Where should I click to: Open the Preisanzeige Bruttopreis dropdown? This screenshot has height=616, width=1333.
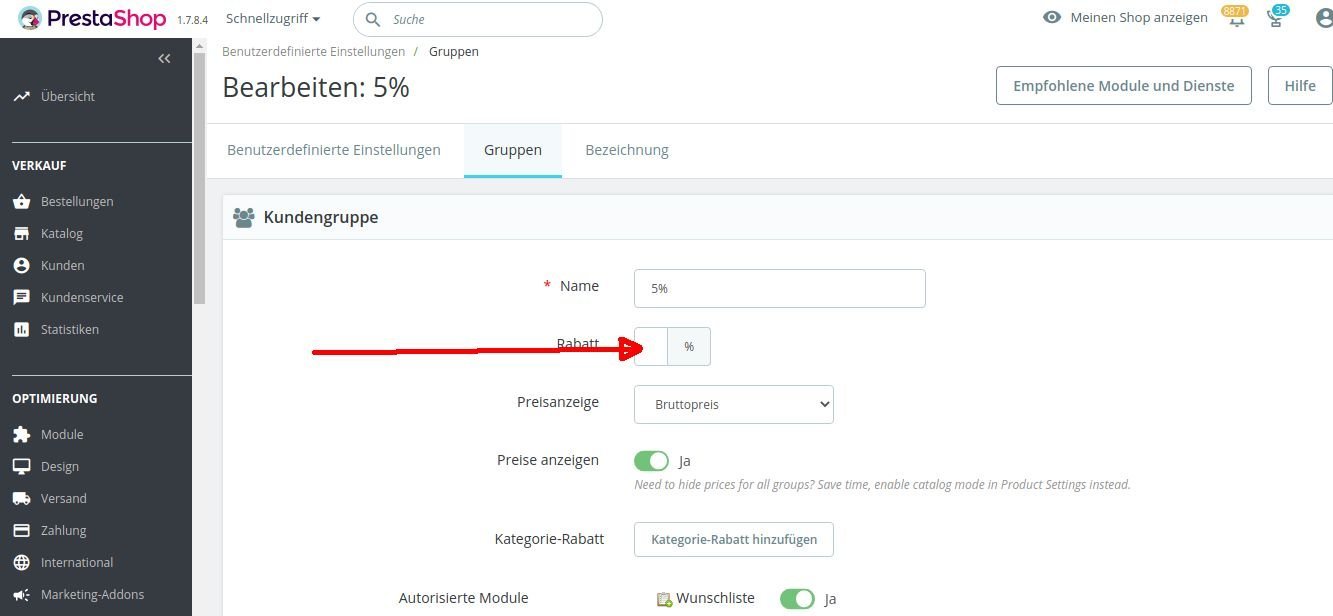tap(734, 404)
